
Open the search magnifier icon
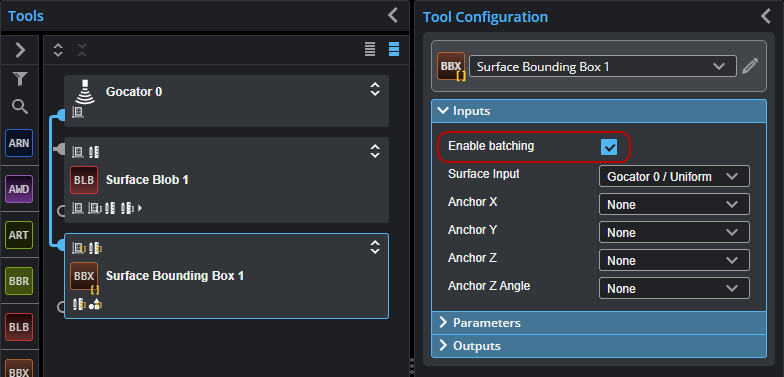pyautogui.click(x=20, y=106)
